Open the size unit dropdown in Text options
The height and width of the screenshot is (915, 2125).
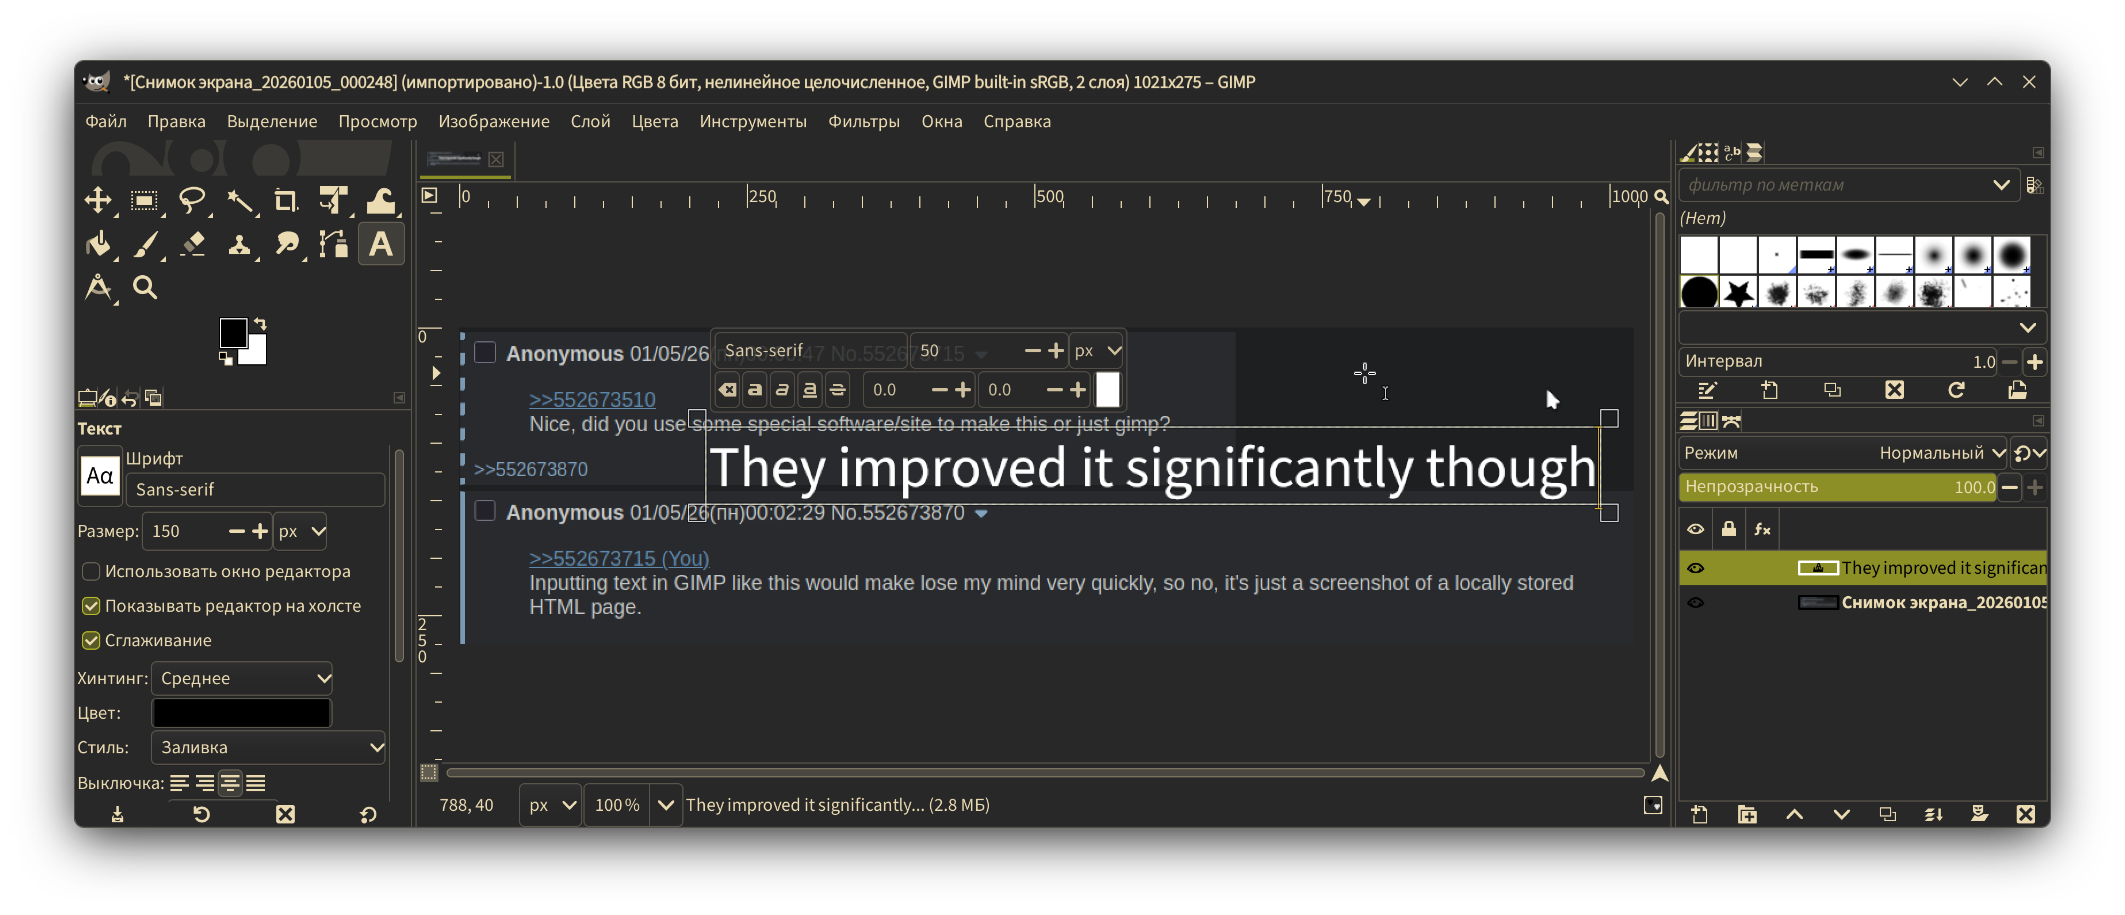tap(301, 531)
